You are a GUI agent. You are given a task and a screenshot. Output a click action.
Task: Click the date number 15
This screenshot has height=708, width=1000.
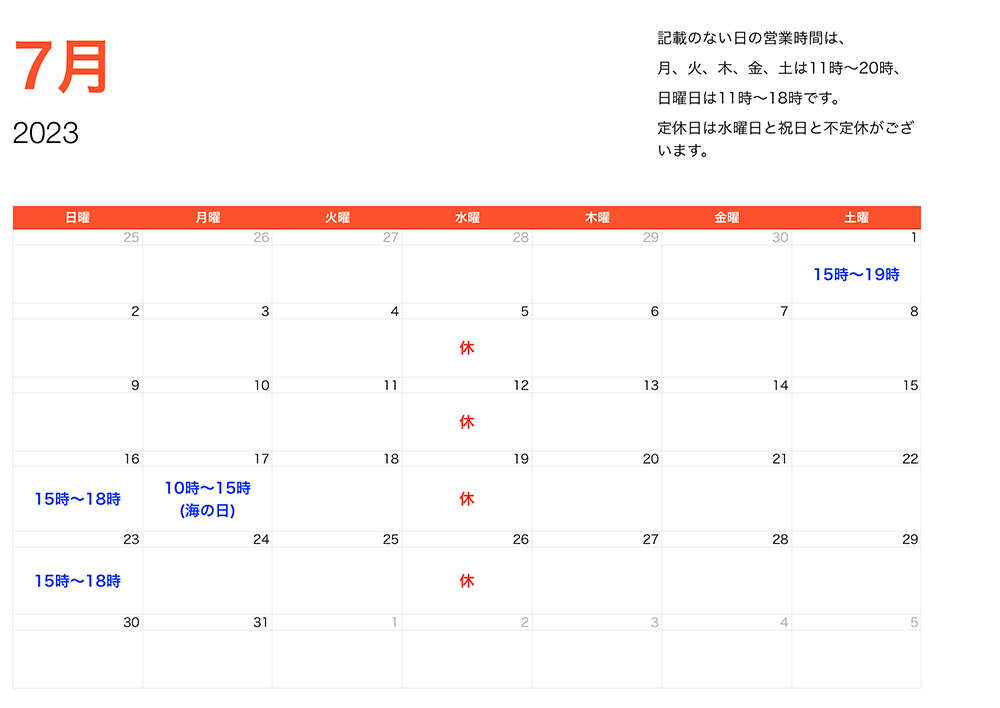pyautogui.click(x=908, y=385)
